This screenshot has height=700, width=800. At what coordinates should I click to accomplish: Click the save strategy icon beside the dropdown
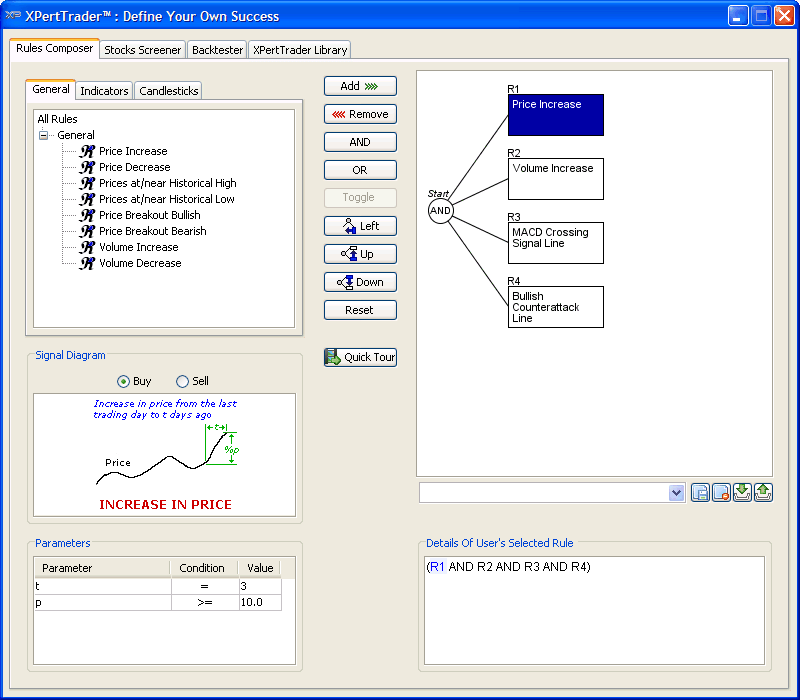[x=701, y=492]
